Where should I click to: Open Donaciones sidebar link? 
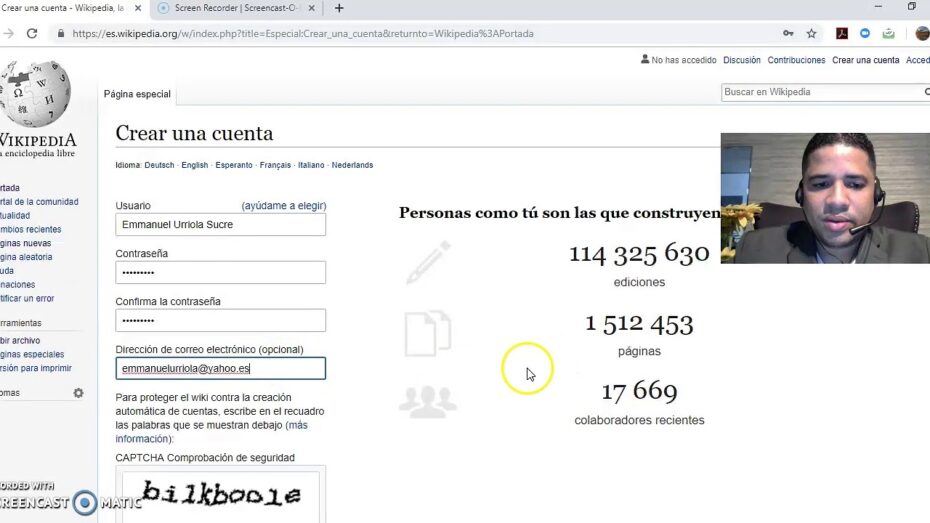tap(18, 285)
